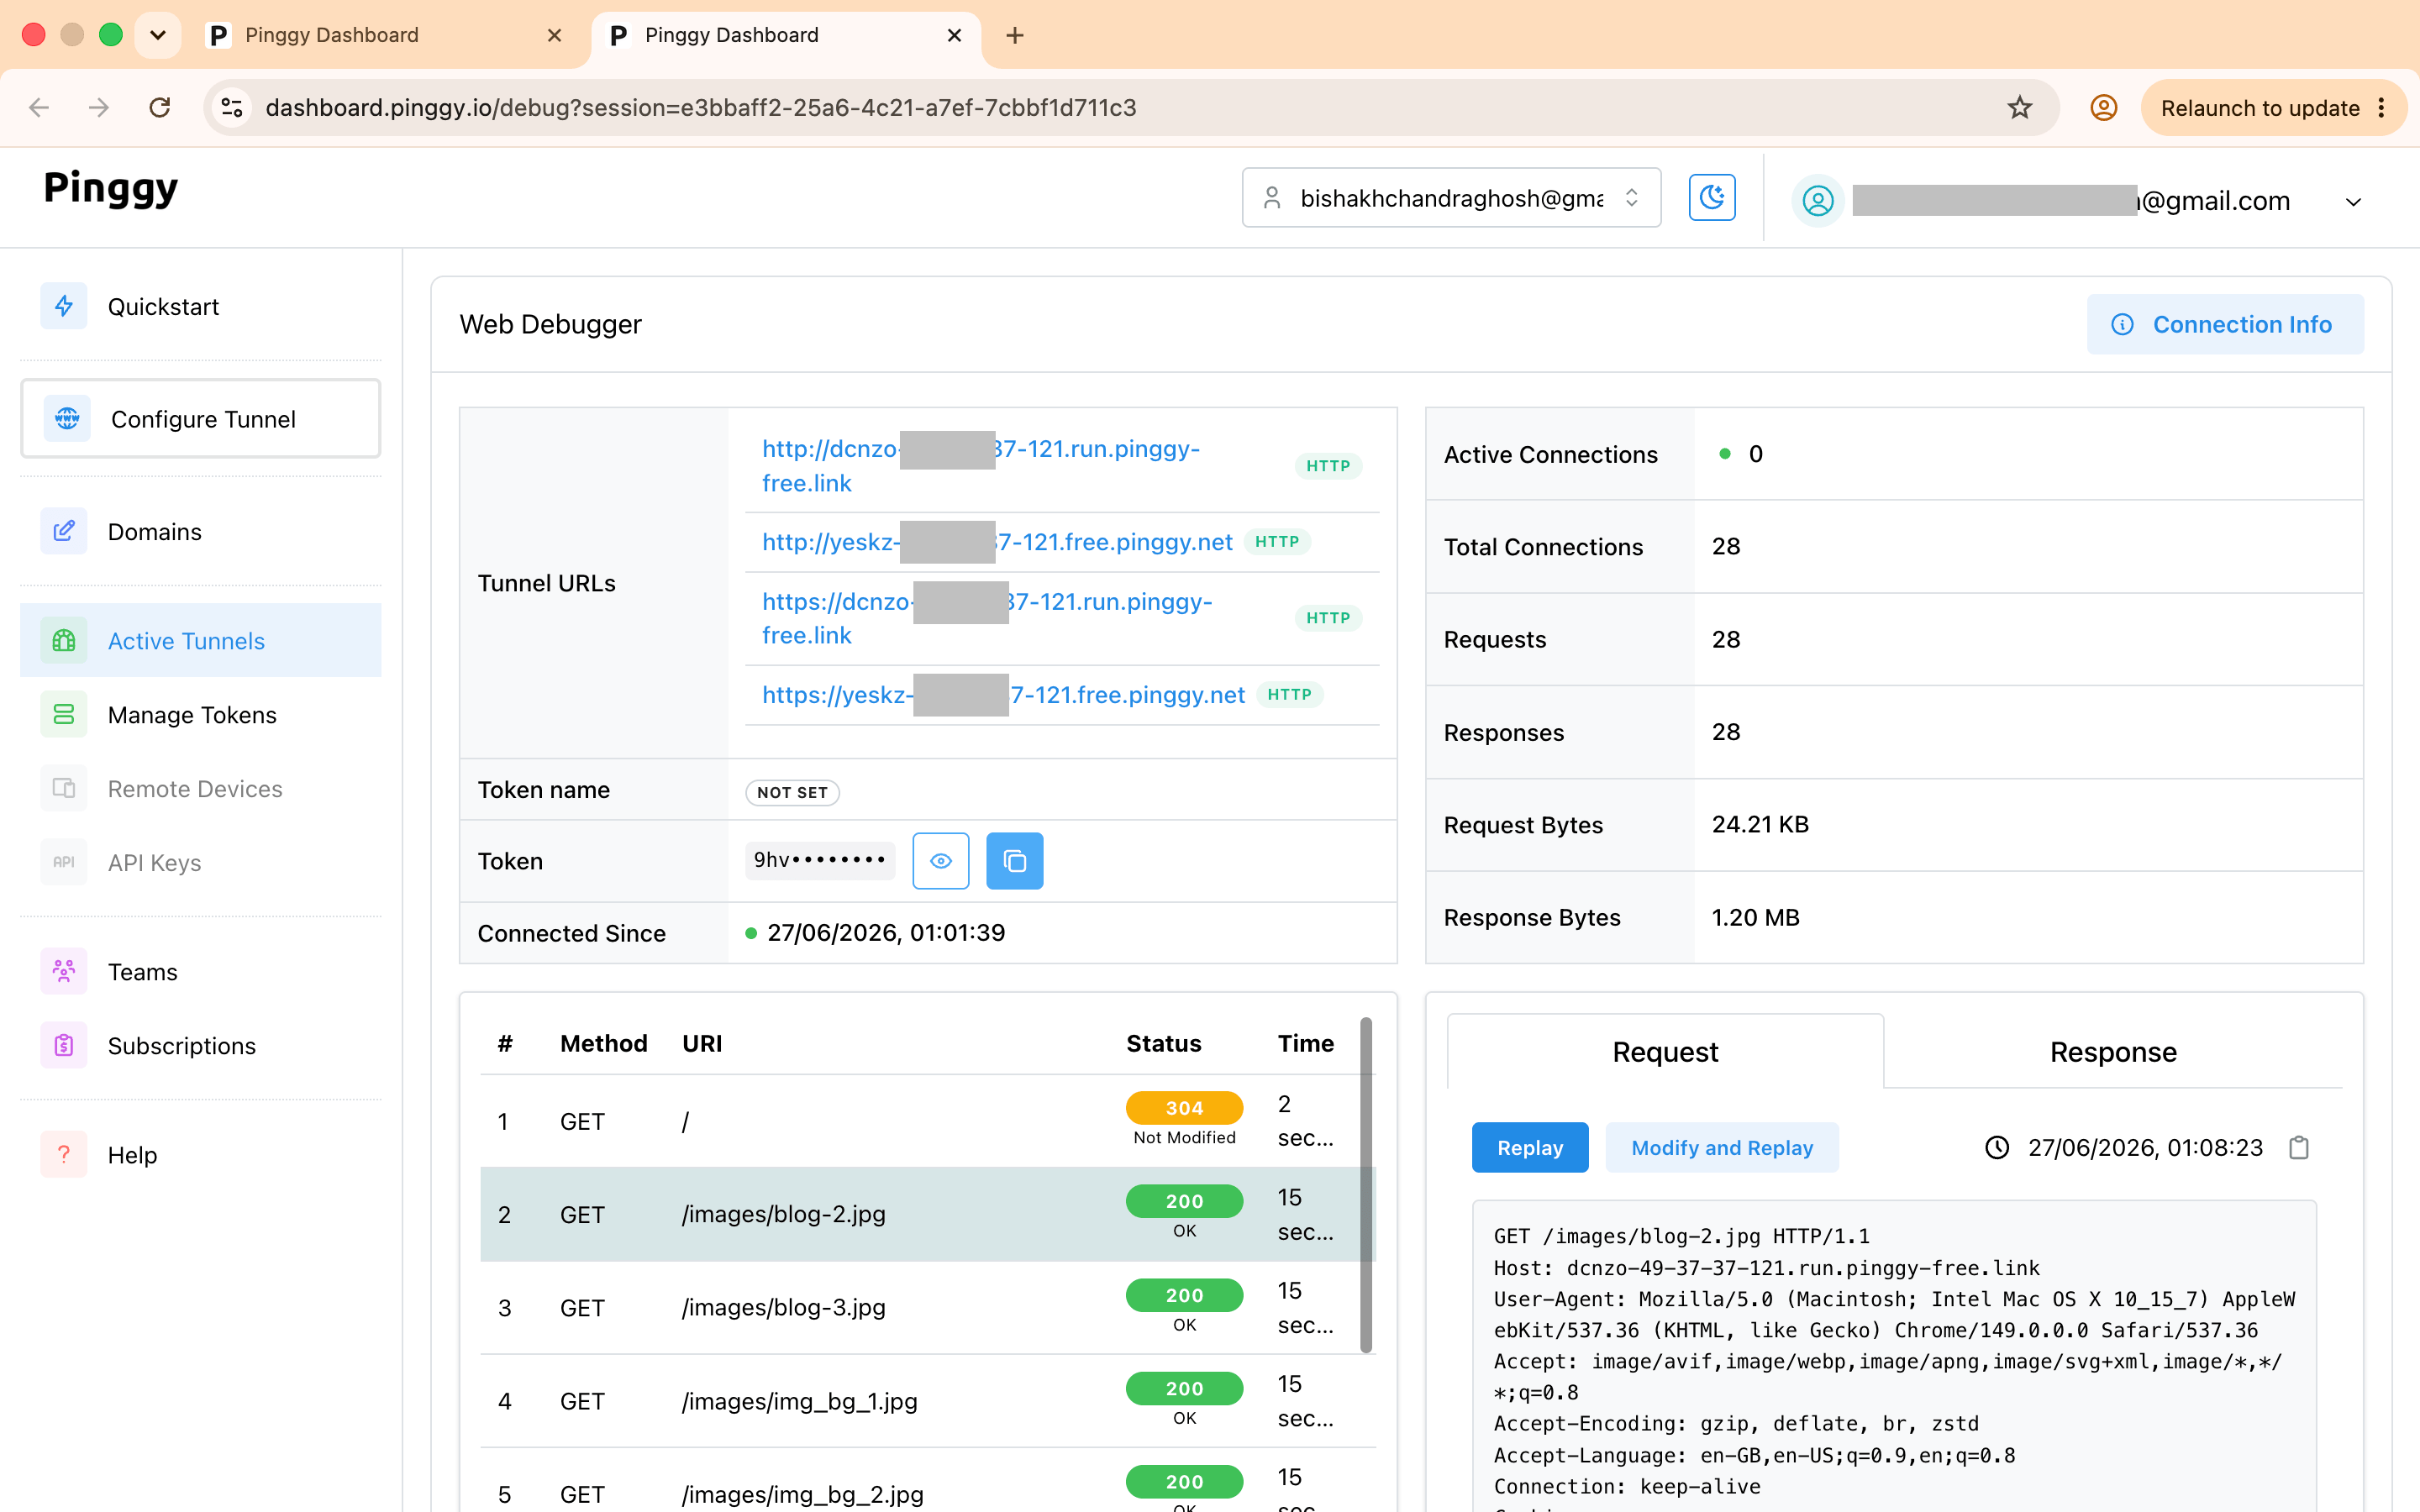Open the Help page
This screenshot has width=2420, height=1512.
point(200,1154)
